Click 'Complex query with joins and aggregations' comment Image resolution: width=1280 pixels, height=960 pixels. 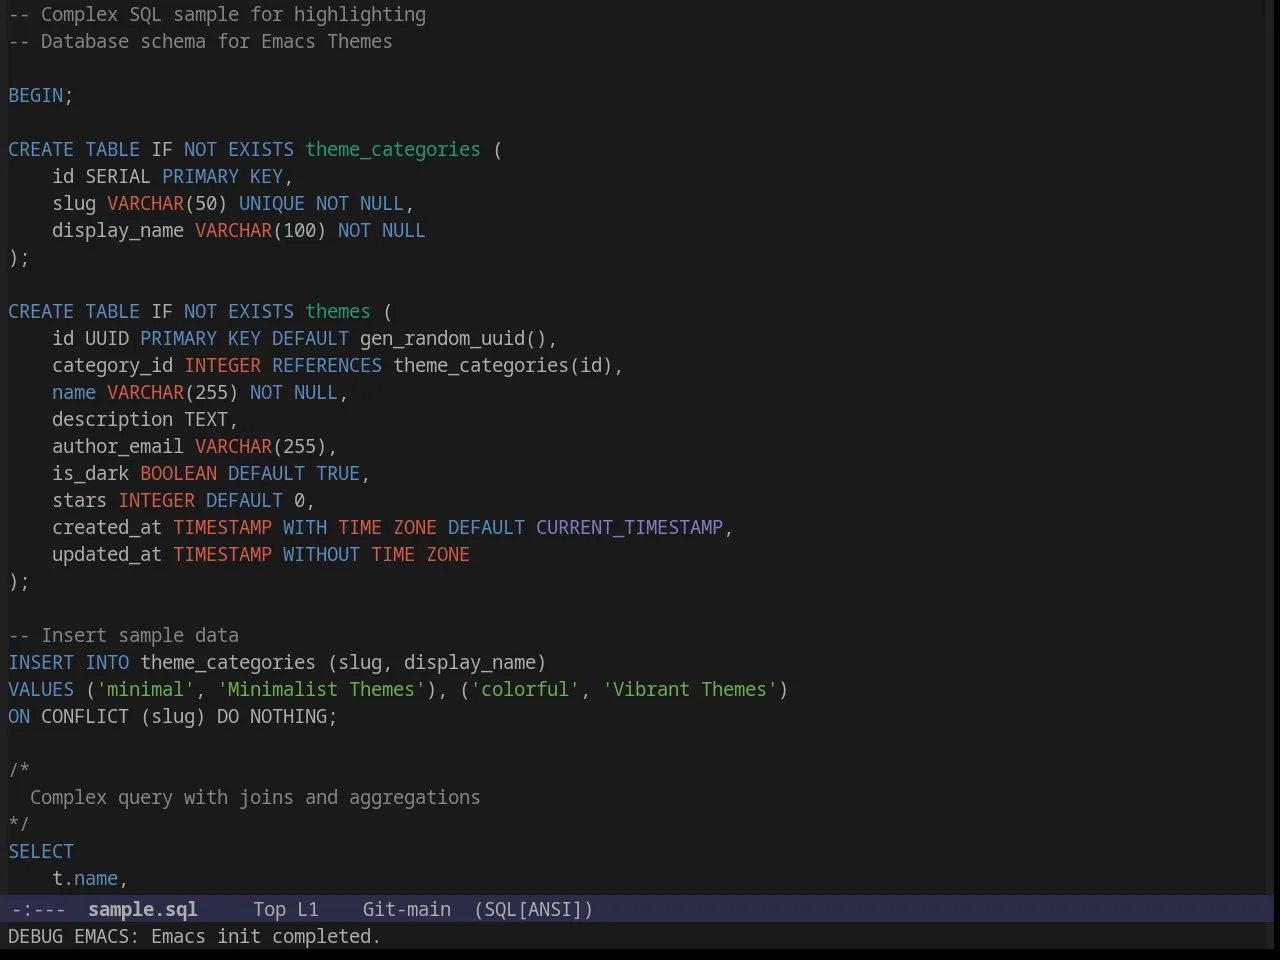tap(255, 797)
